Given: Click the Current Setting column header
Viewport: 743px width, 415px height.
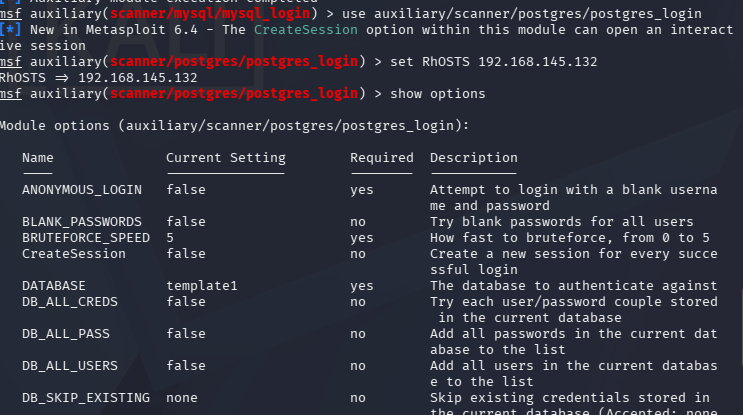Looking at the screenshot, I should 226,158.
